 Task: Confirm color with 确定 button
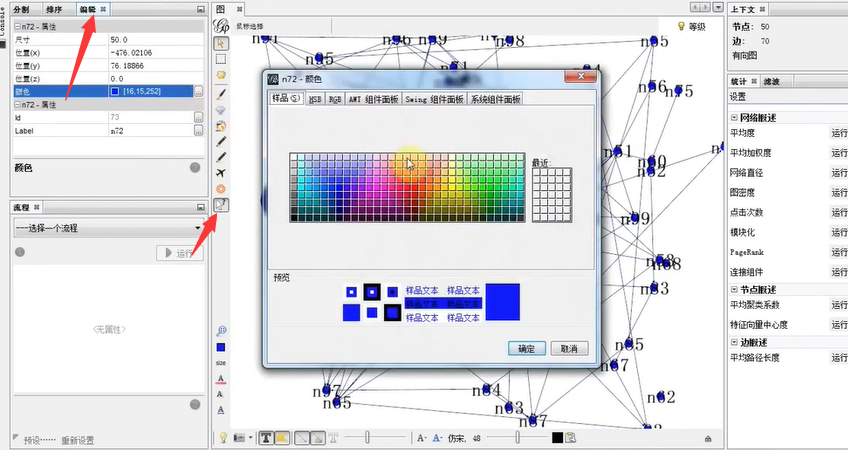coord(527,348)
